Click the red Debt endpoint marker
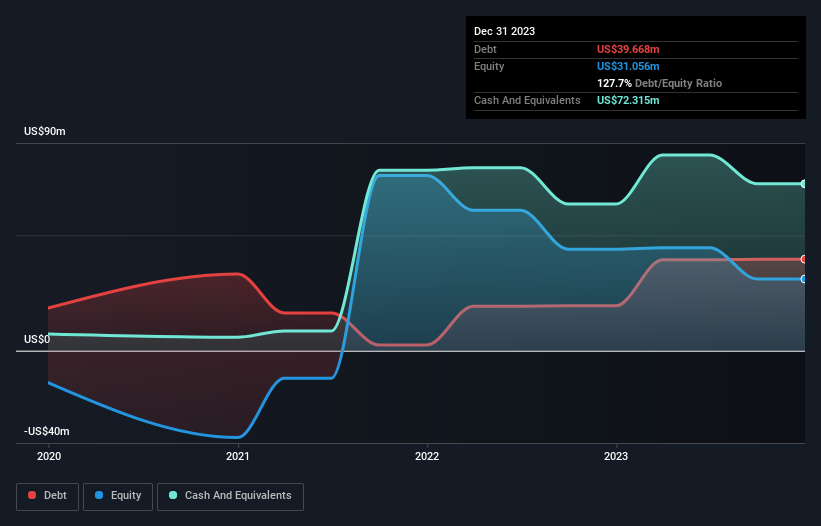This screenshot has height=526, width=821. click(x=803, y=259)
